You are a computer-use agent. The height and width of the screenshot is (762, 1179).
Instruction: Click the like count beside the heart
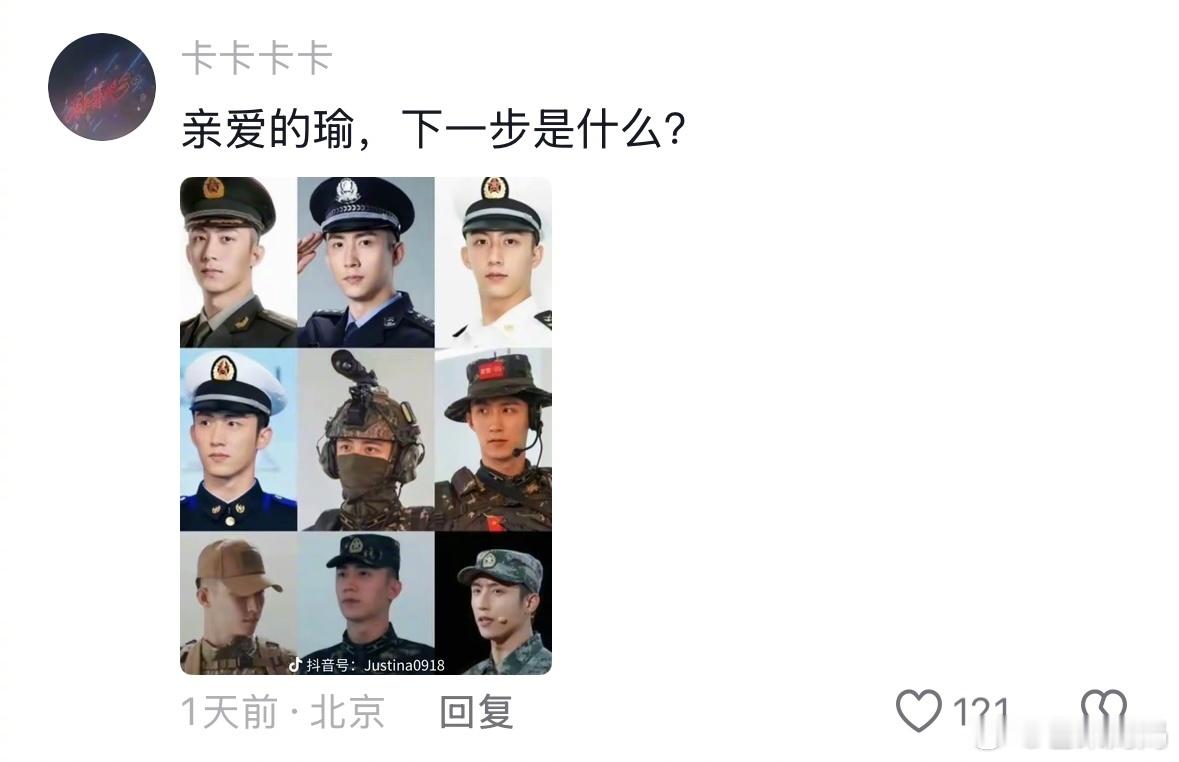pos(980,712)
